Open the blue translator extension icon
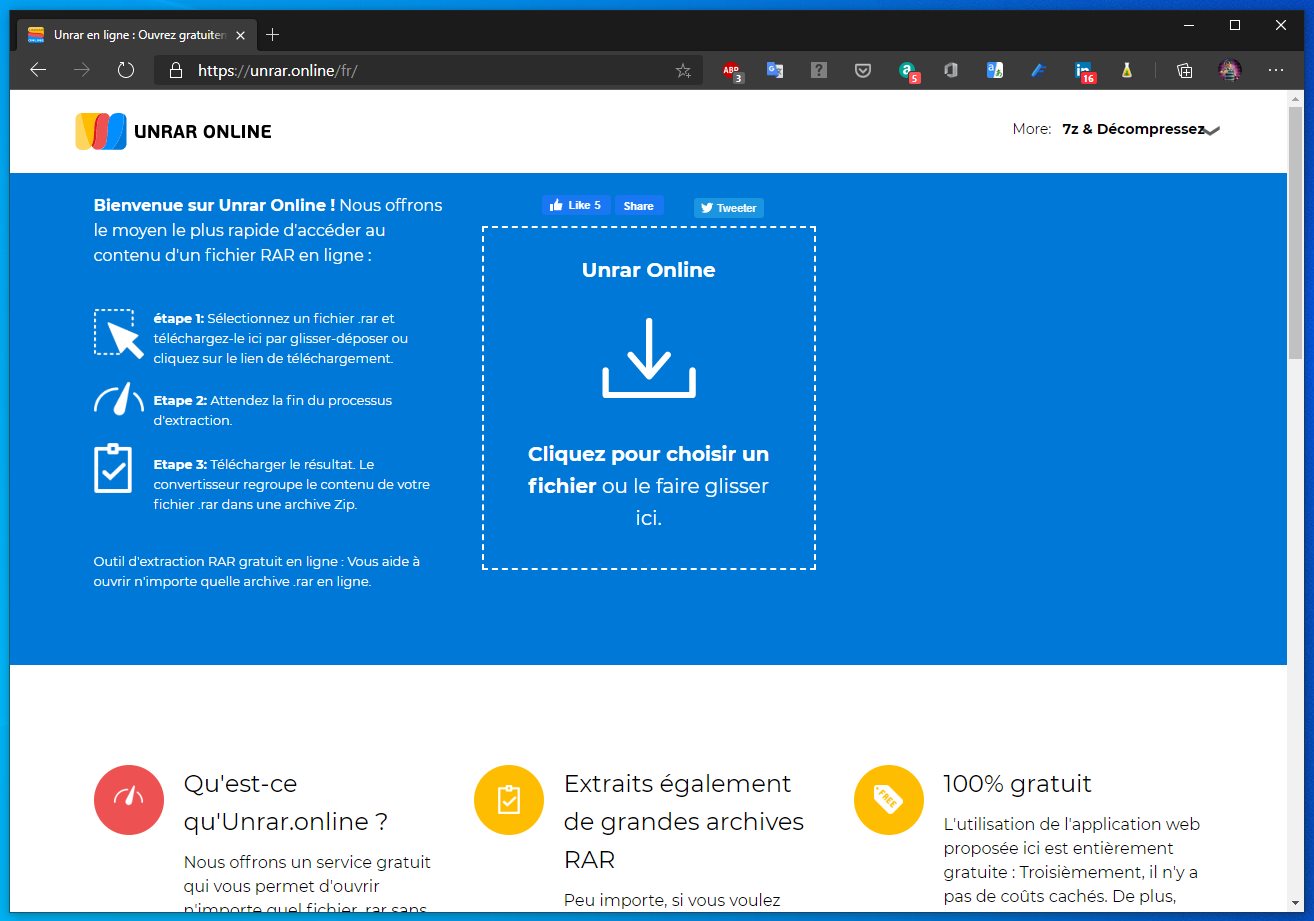Image resolution: width=1314 pixels, height=921 pixels. coord(995,70)
